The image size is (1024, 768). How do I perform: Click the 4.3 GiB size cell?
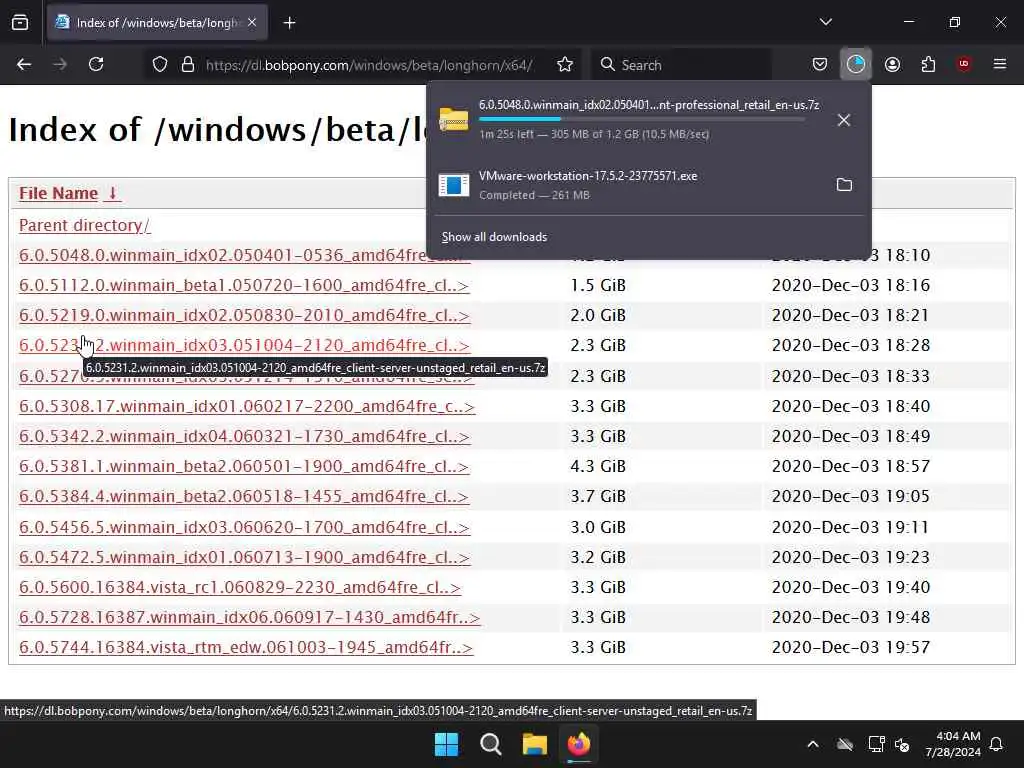tap(598, 466)
